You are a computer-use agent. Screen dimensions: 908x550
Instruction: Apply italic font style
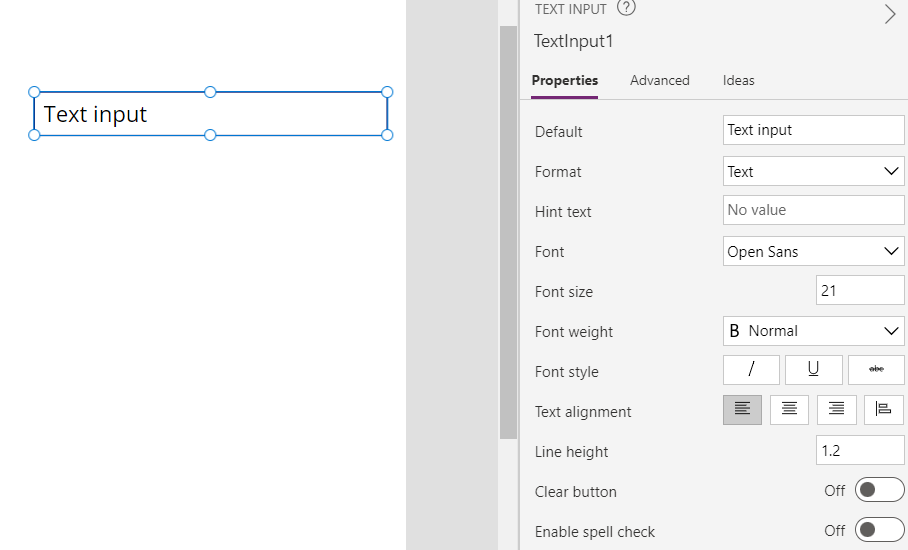coord(751,369)
